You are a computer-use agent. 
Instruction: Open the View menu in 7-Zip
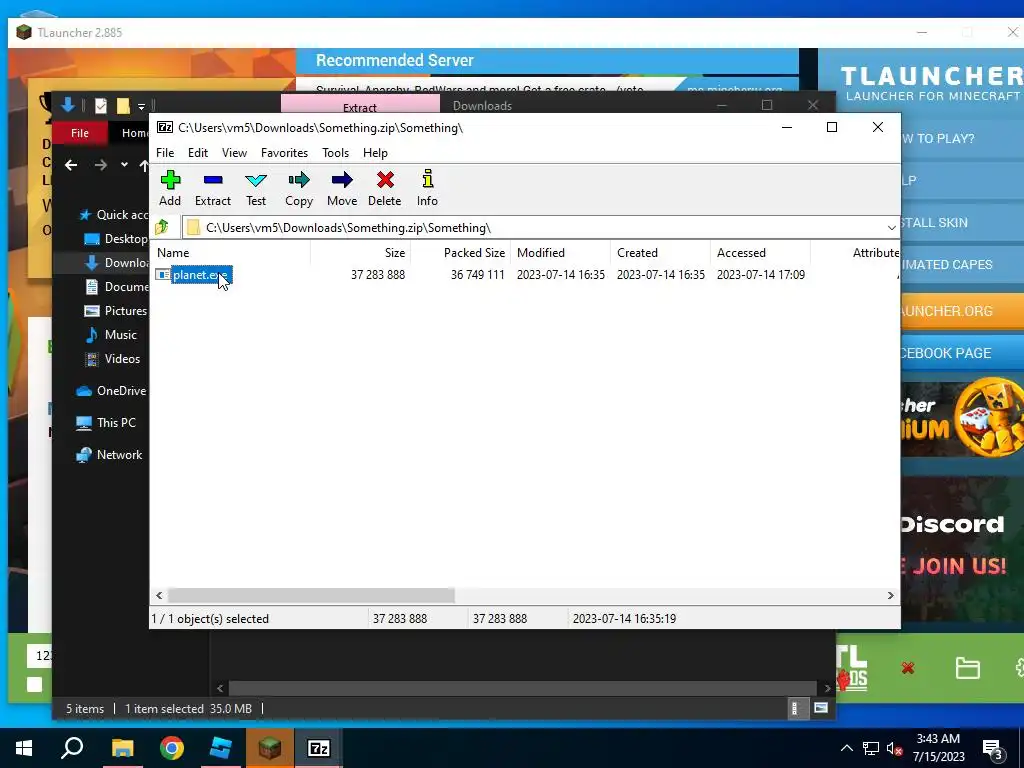(x=234, y=153)
